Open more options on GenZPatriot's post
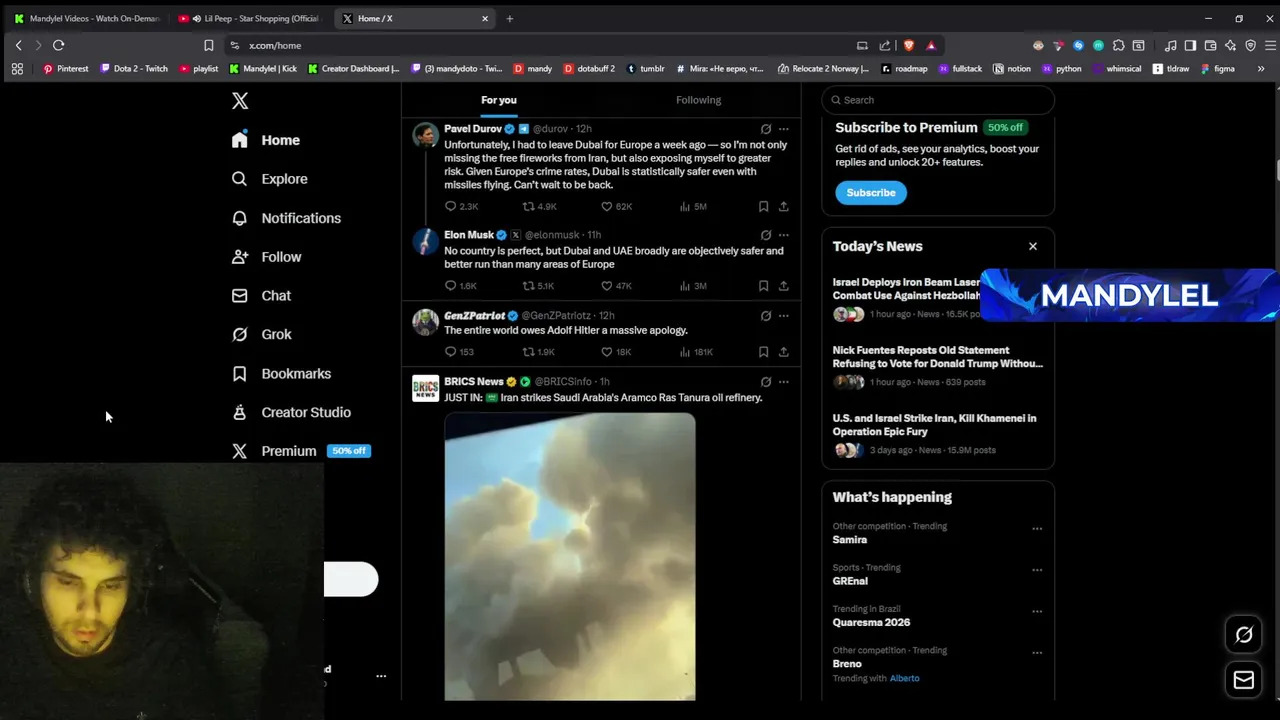This screenshot has height=720, width=1280. click(x=784, y=316)
